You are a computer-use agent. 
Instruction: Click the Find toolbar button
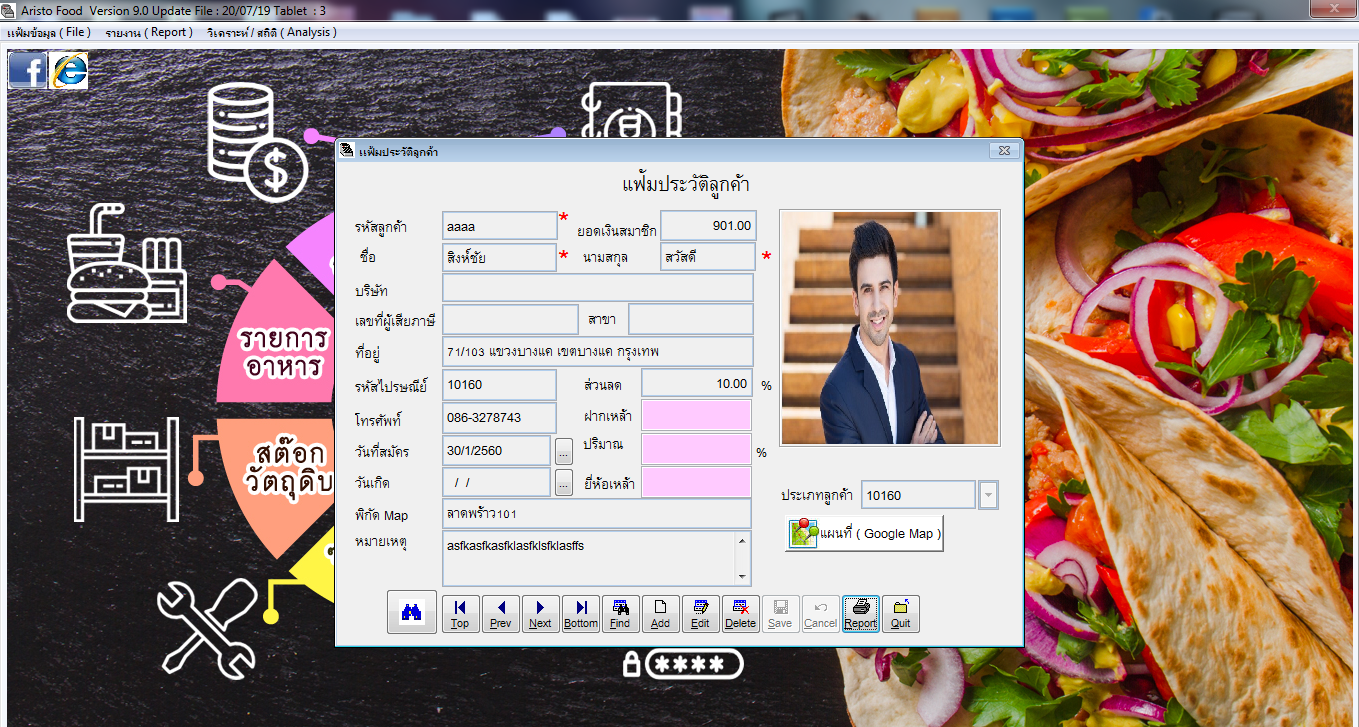coord(620,614)
